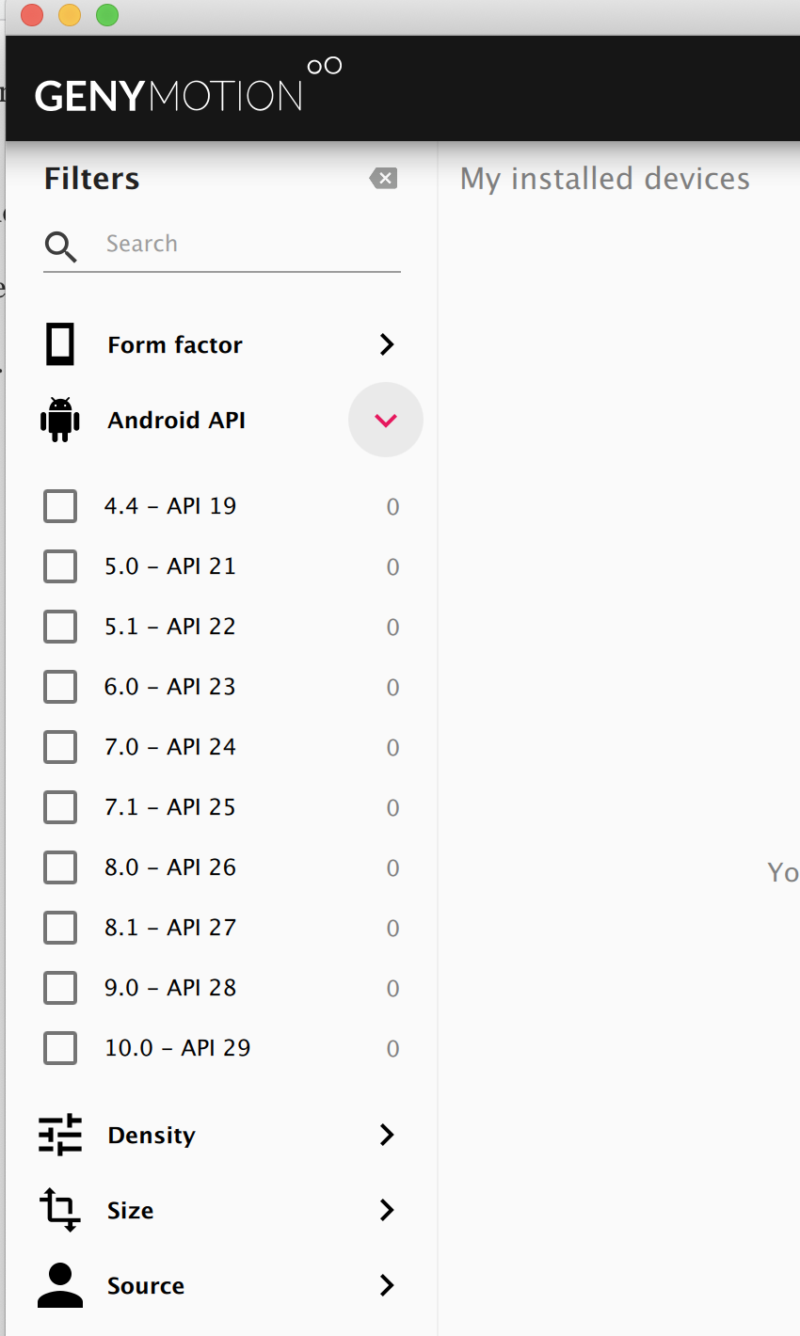Check the 8.0 – API 26 filter
This screenshot has width=800, height=1336.
(60, 867)
